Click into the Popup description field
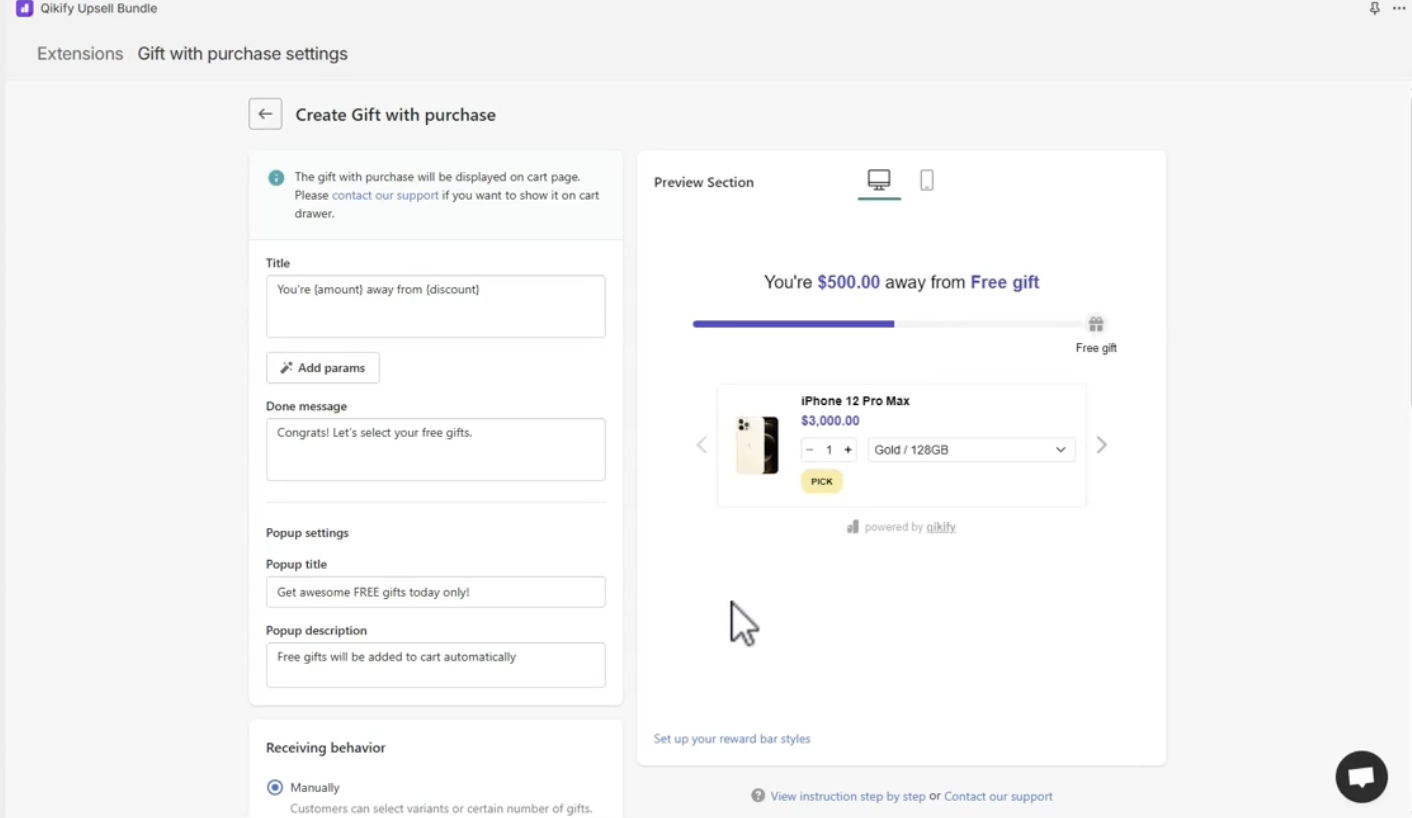 pos(436,665)
